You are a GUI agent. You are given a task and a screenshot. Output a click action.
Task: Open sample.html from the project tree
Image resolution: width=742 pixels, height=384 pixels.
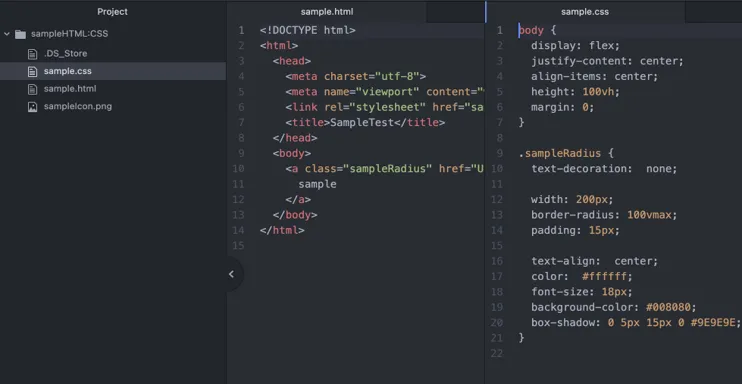[70, 89]
